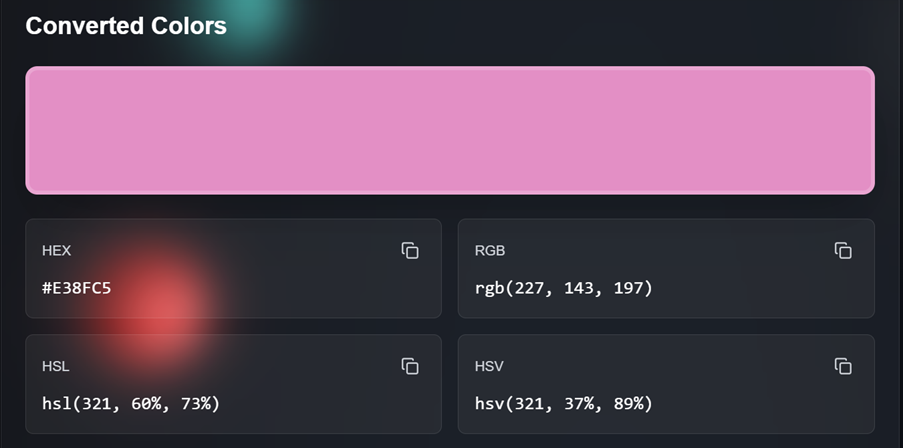Copy the HEX color value
This screenshot has height=448, width=903.
pos(410,251)
